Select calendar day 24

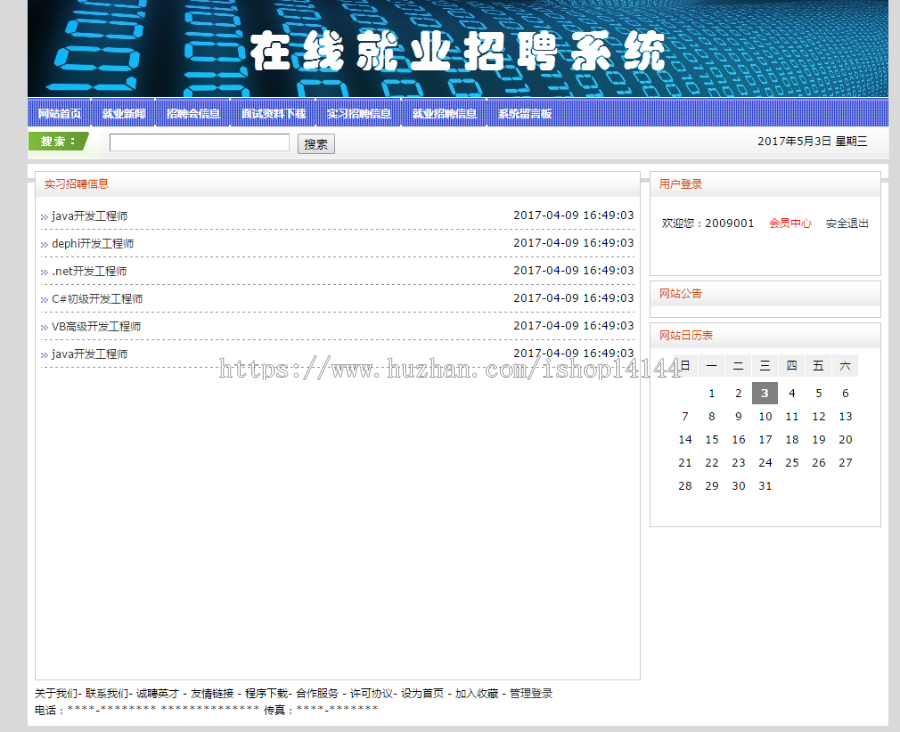[765, 463]
